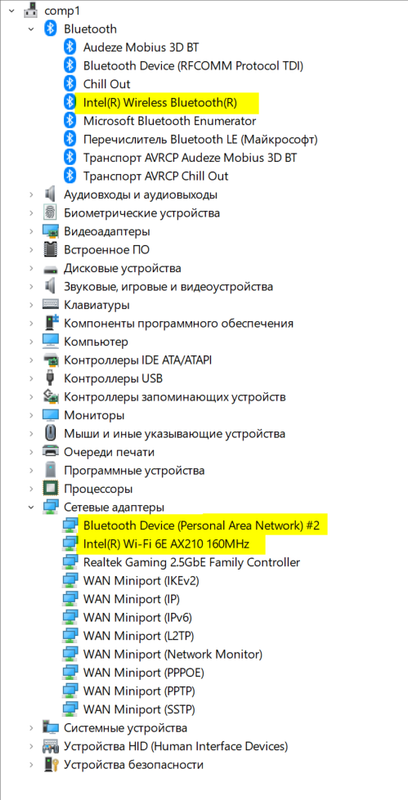Select Устройства безопасности category label
Screen dimensions: 408x800
(134, 764)
